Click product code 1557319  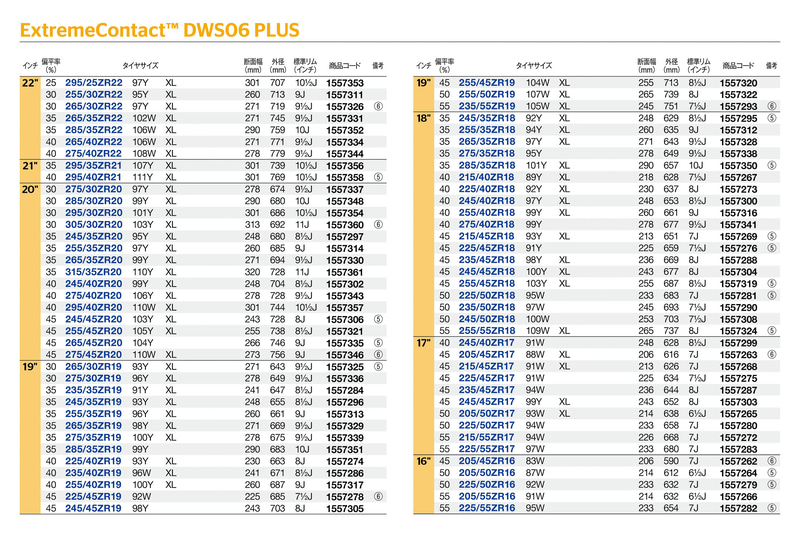click(x=738, y=284)
